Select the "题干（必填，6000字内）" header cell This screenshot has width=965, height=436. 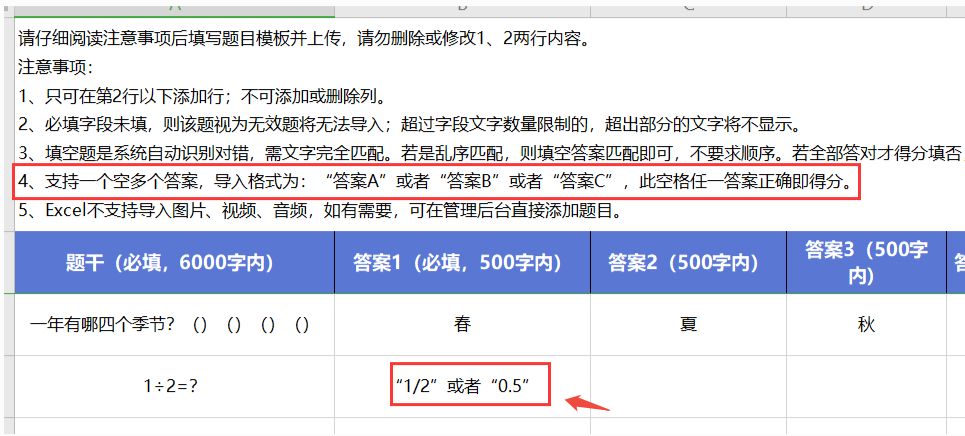[175, 263]
